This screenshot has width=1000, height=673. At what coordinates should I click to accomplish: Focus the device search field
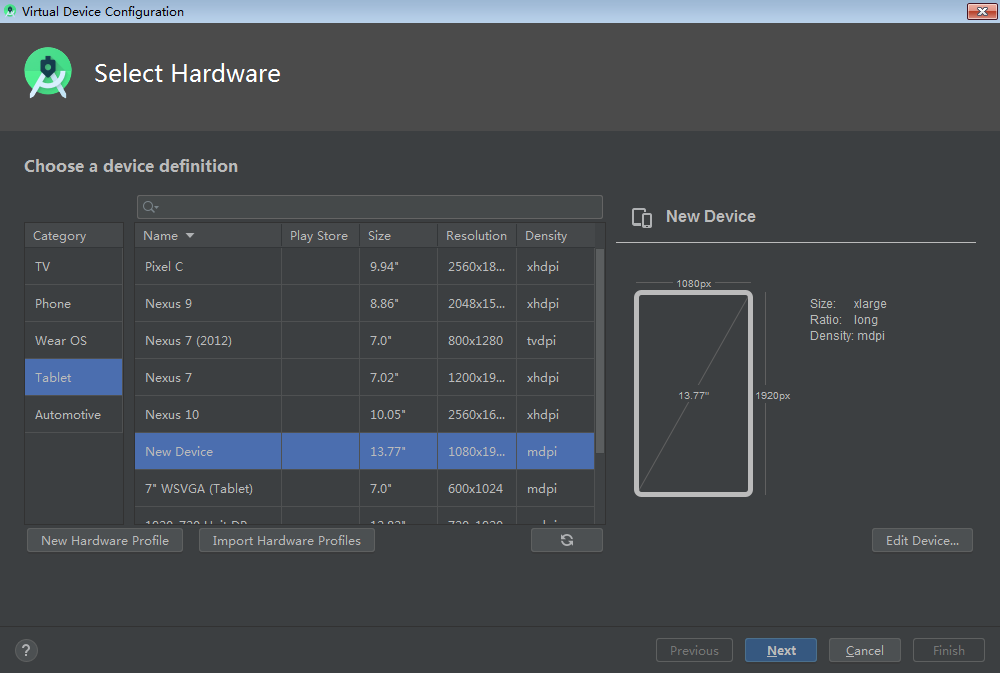370,207
